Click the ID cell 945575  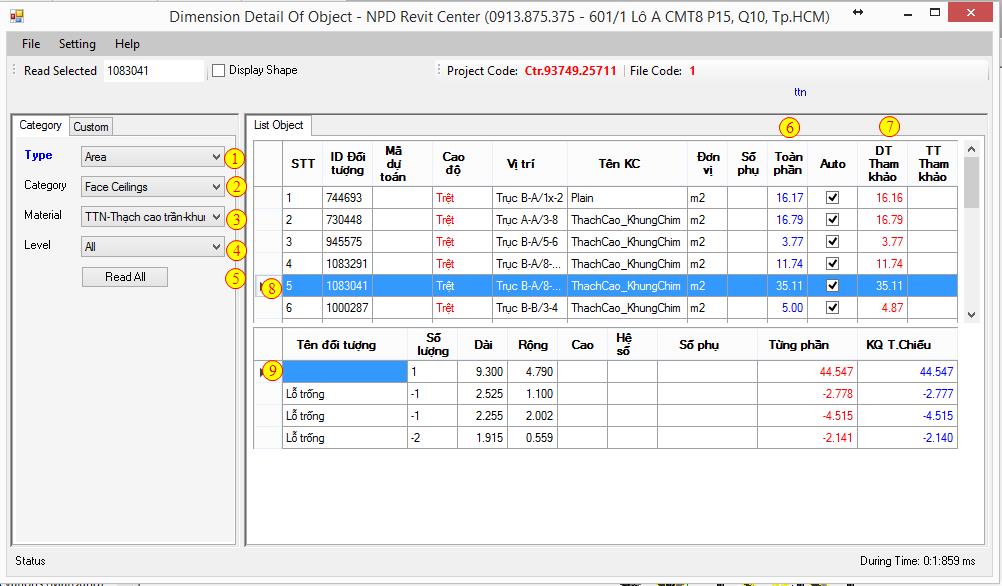347,242
